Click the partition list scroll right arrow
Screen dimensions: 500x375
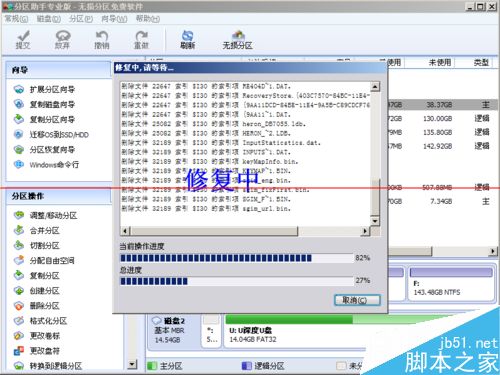point(493,251)
